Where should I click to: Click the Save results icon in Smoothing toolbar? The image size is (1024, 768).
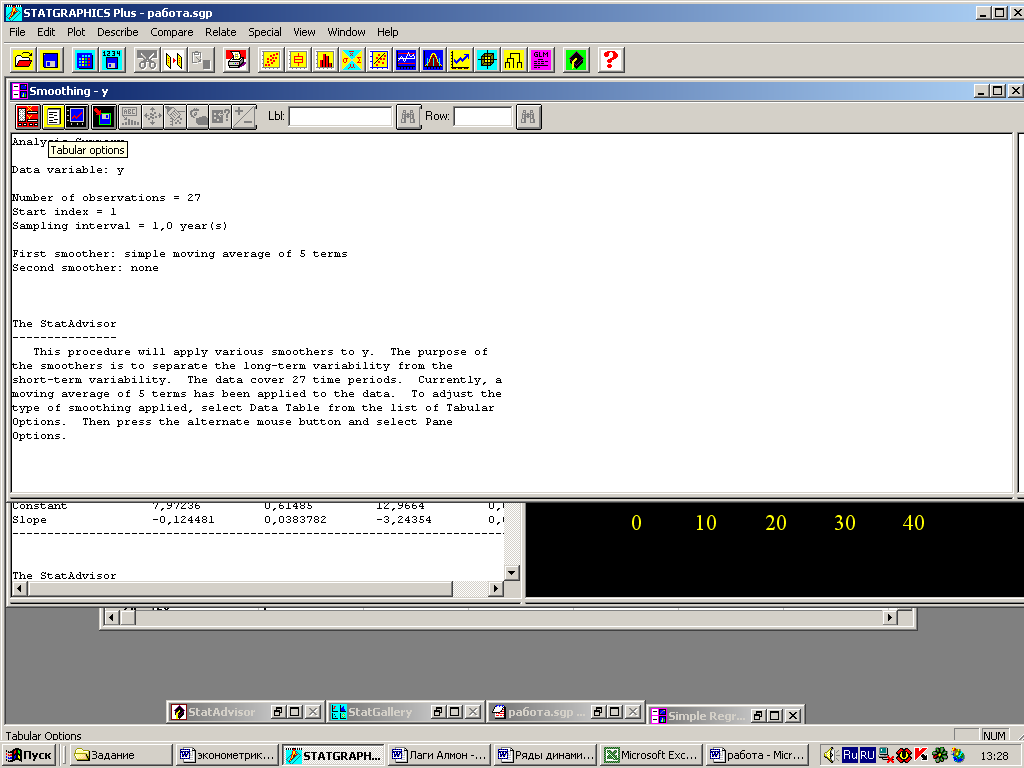point(103,117)
